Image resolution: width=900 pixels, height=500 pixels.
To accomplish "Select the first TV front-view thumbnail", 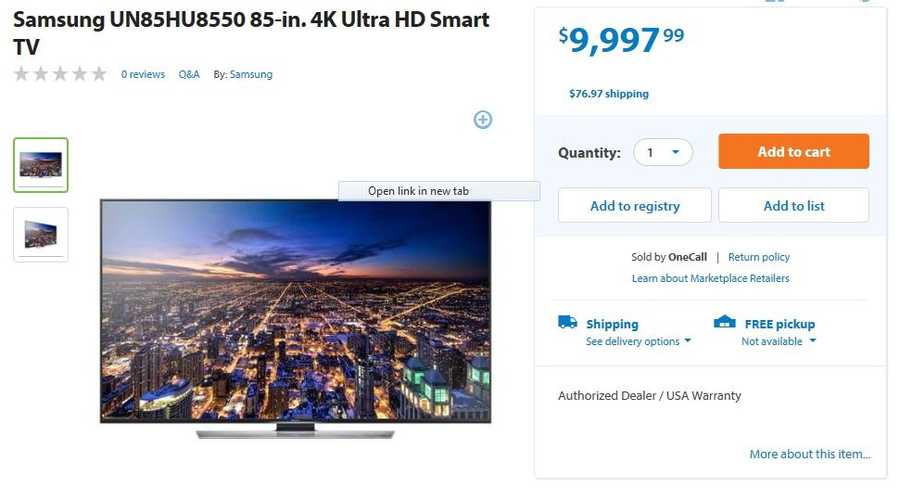I will click(x=41, y=165).
